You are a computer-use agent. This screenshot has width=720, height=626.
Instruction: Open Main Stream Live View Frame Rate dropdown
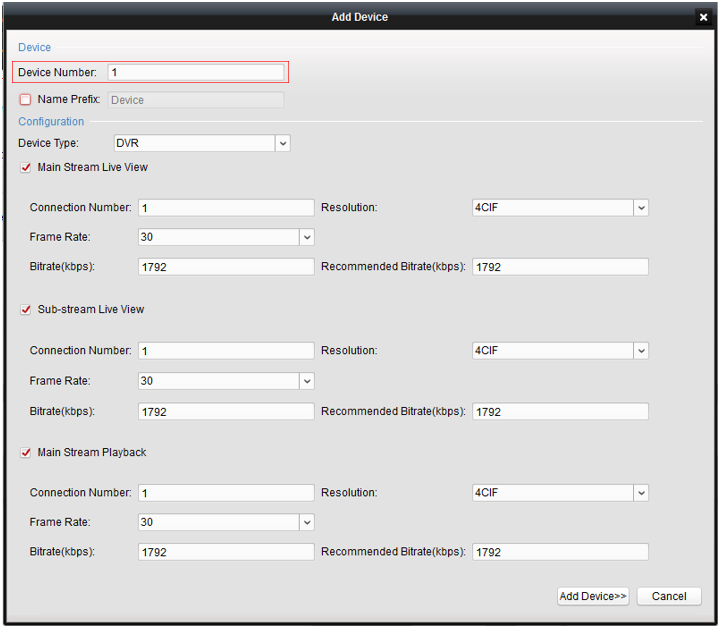click(307, 238)
